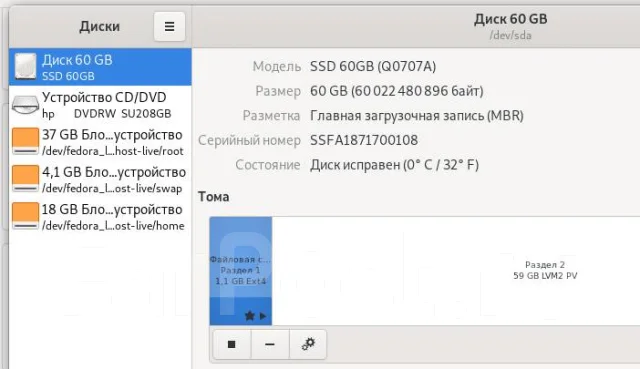The width and height of the screenshot is (640, 369).
Task: Click partitioning value Главная загрузочная запись (MBR)
Action: (x=417, y=116)
